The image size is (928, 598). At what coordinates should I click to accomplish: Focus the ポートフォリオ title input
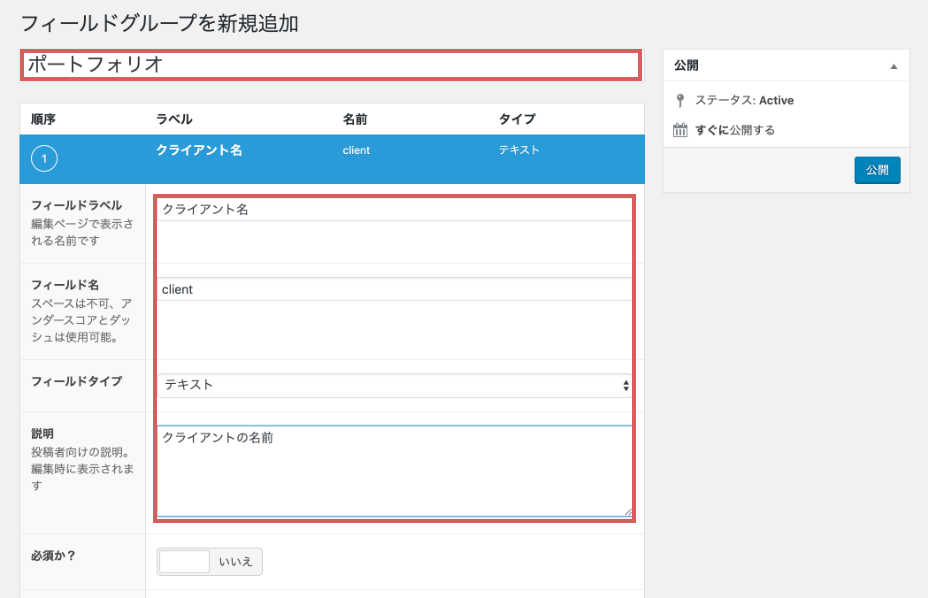330,65
